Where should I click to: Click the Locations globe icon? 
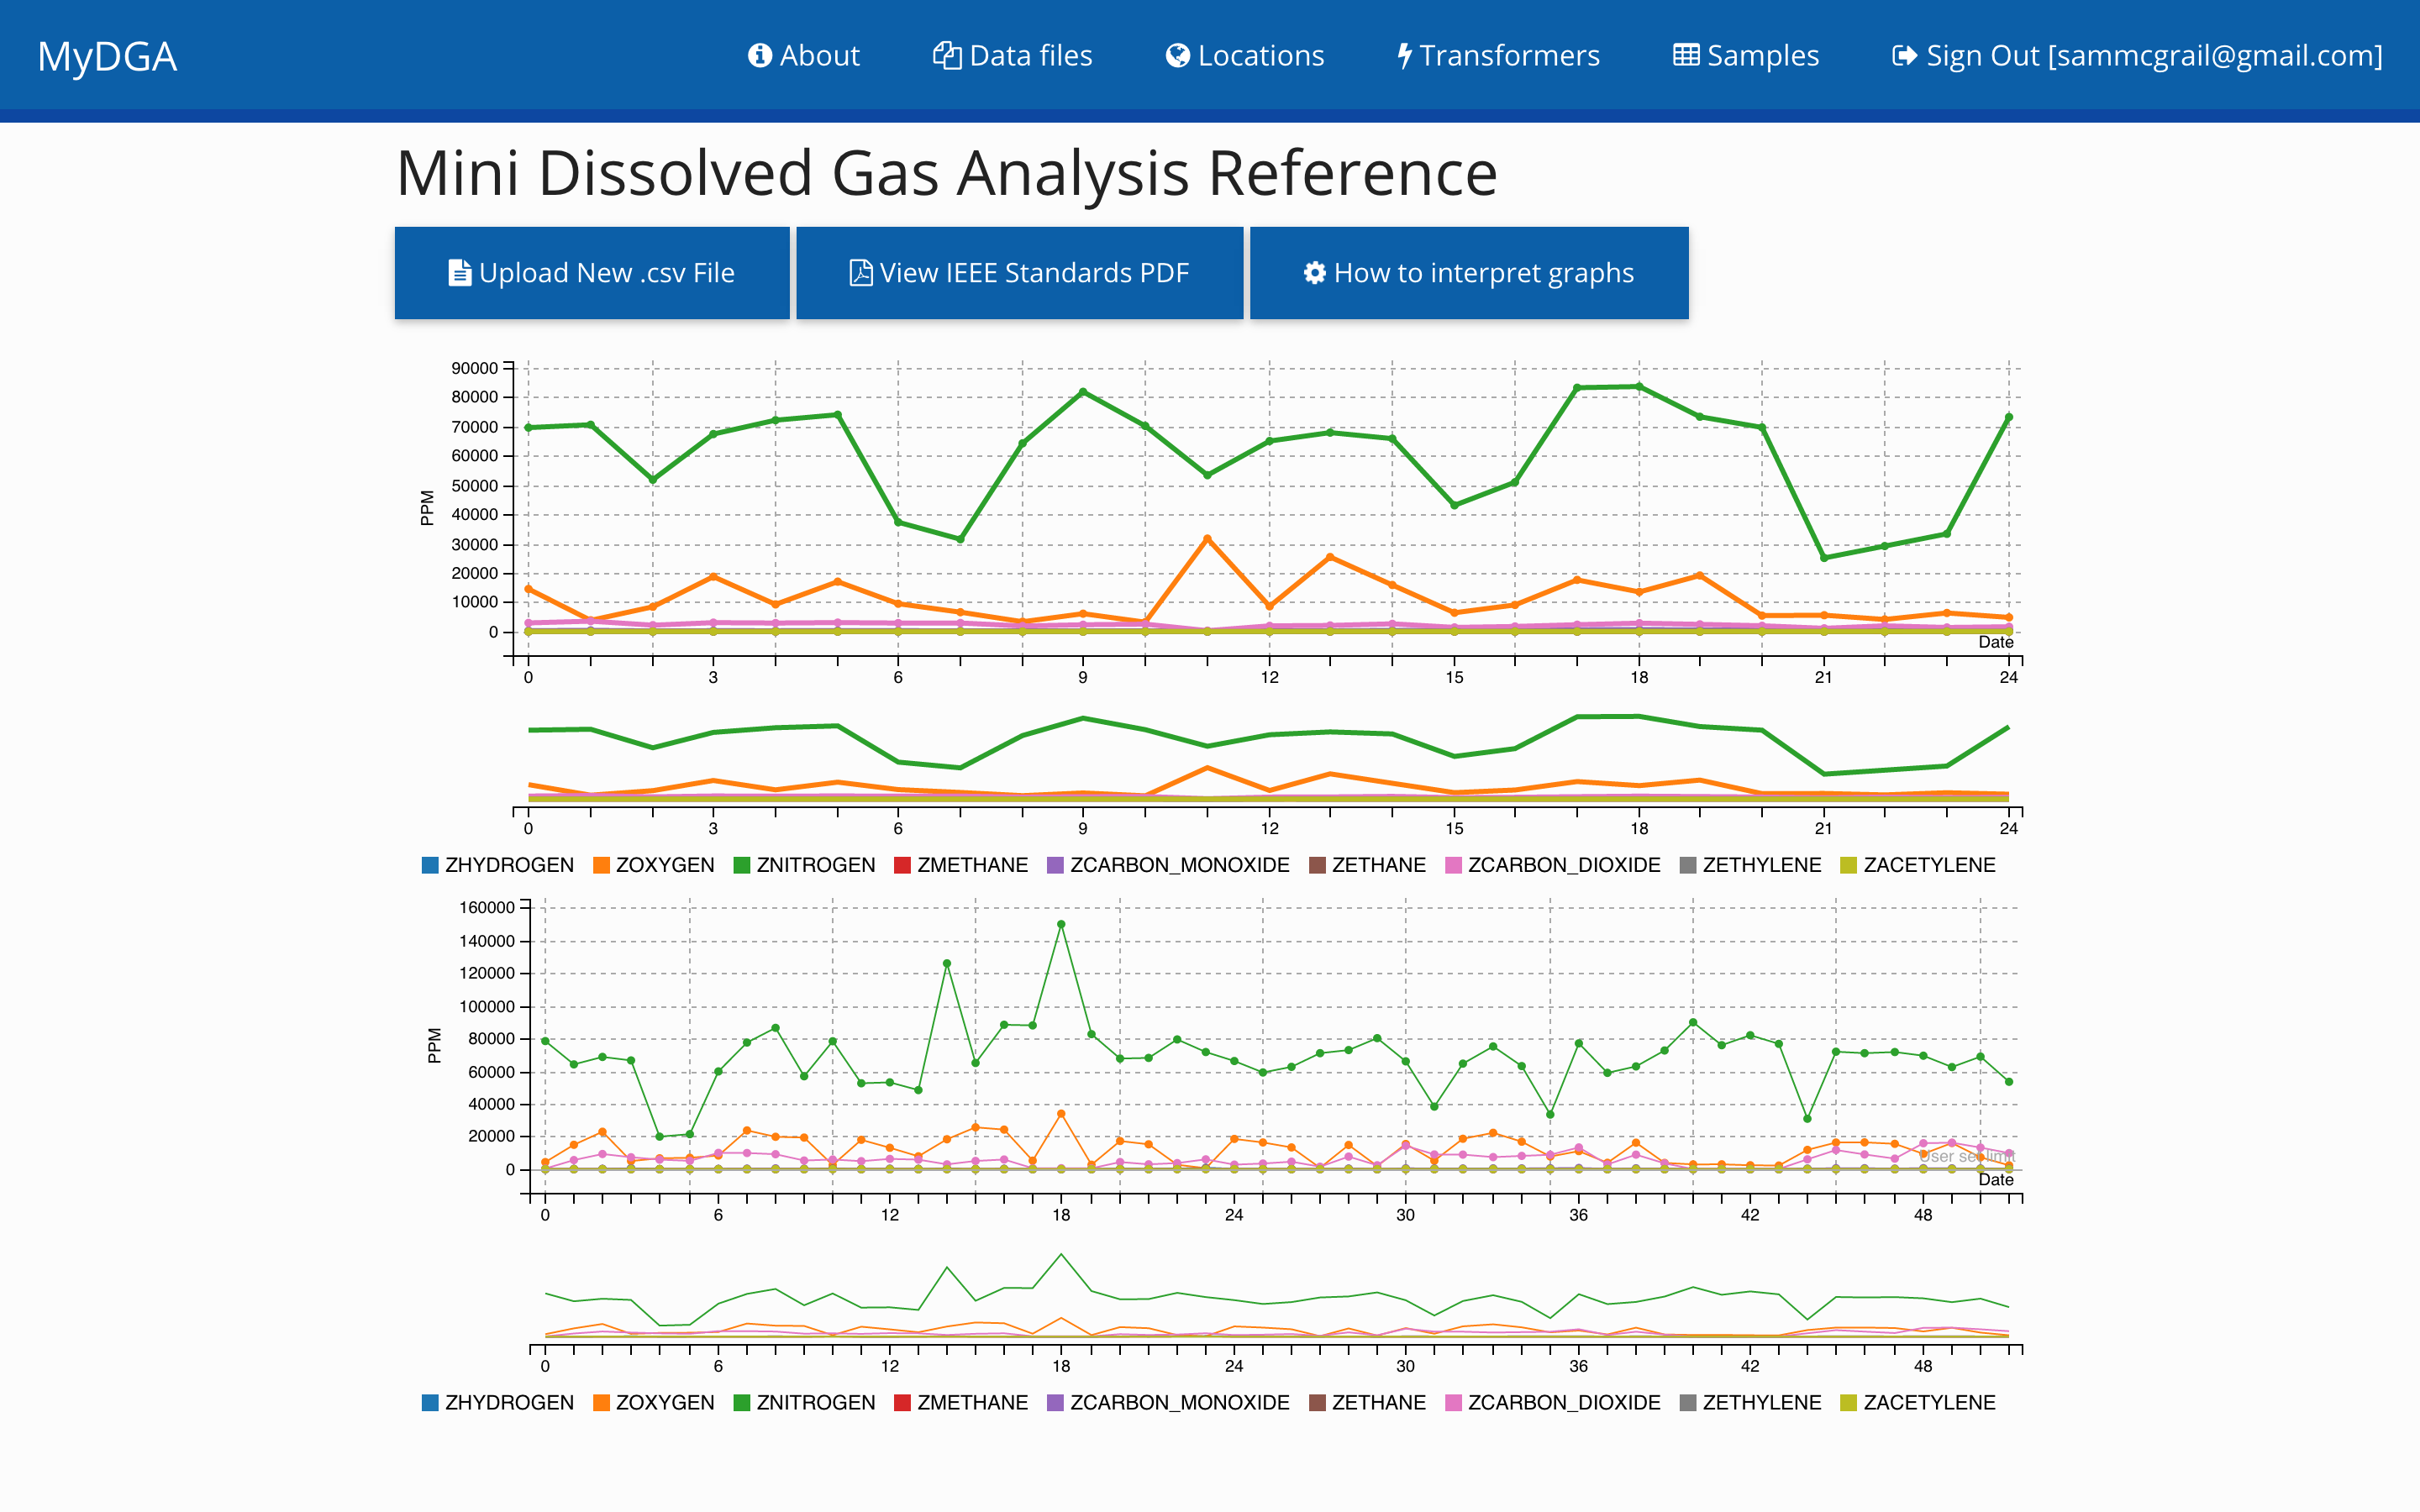[1177, 56]
